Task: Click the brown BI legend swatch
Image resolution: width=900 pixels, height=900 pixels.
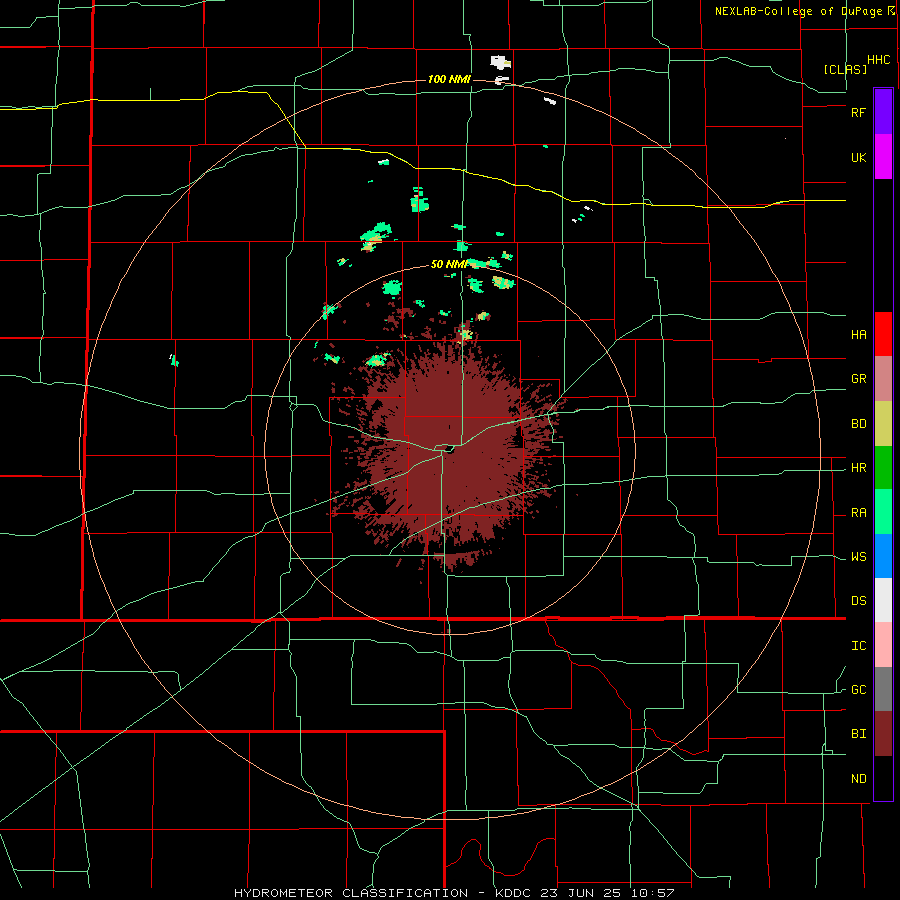Action: (883, 734)
